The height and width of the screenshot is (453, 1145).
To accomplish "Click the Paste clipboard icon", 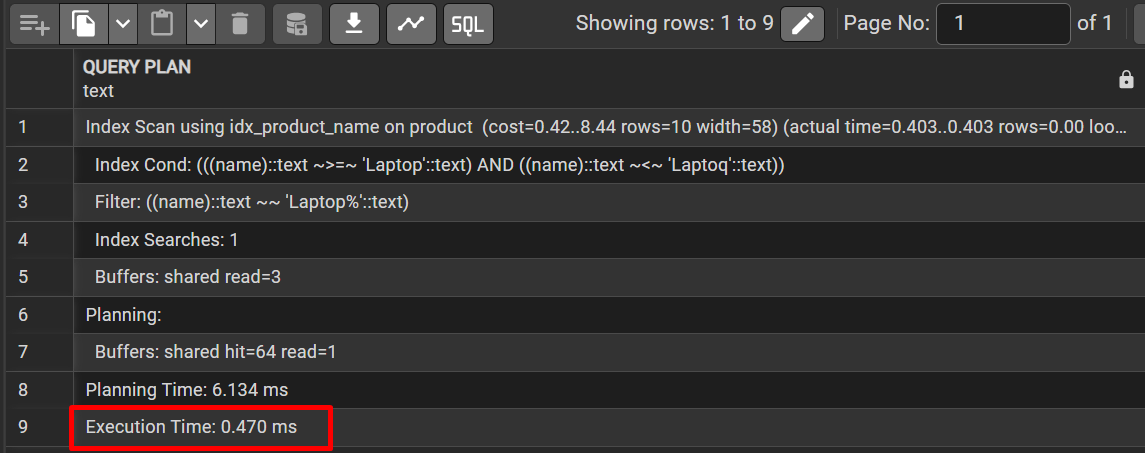I will pyautogui.click(x=162, y=23).
